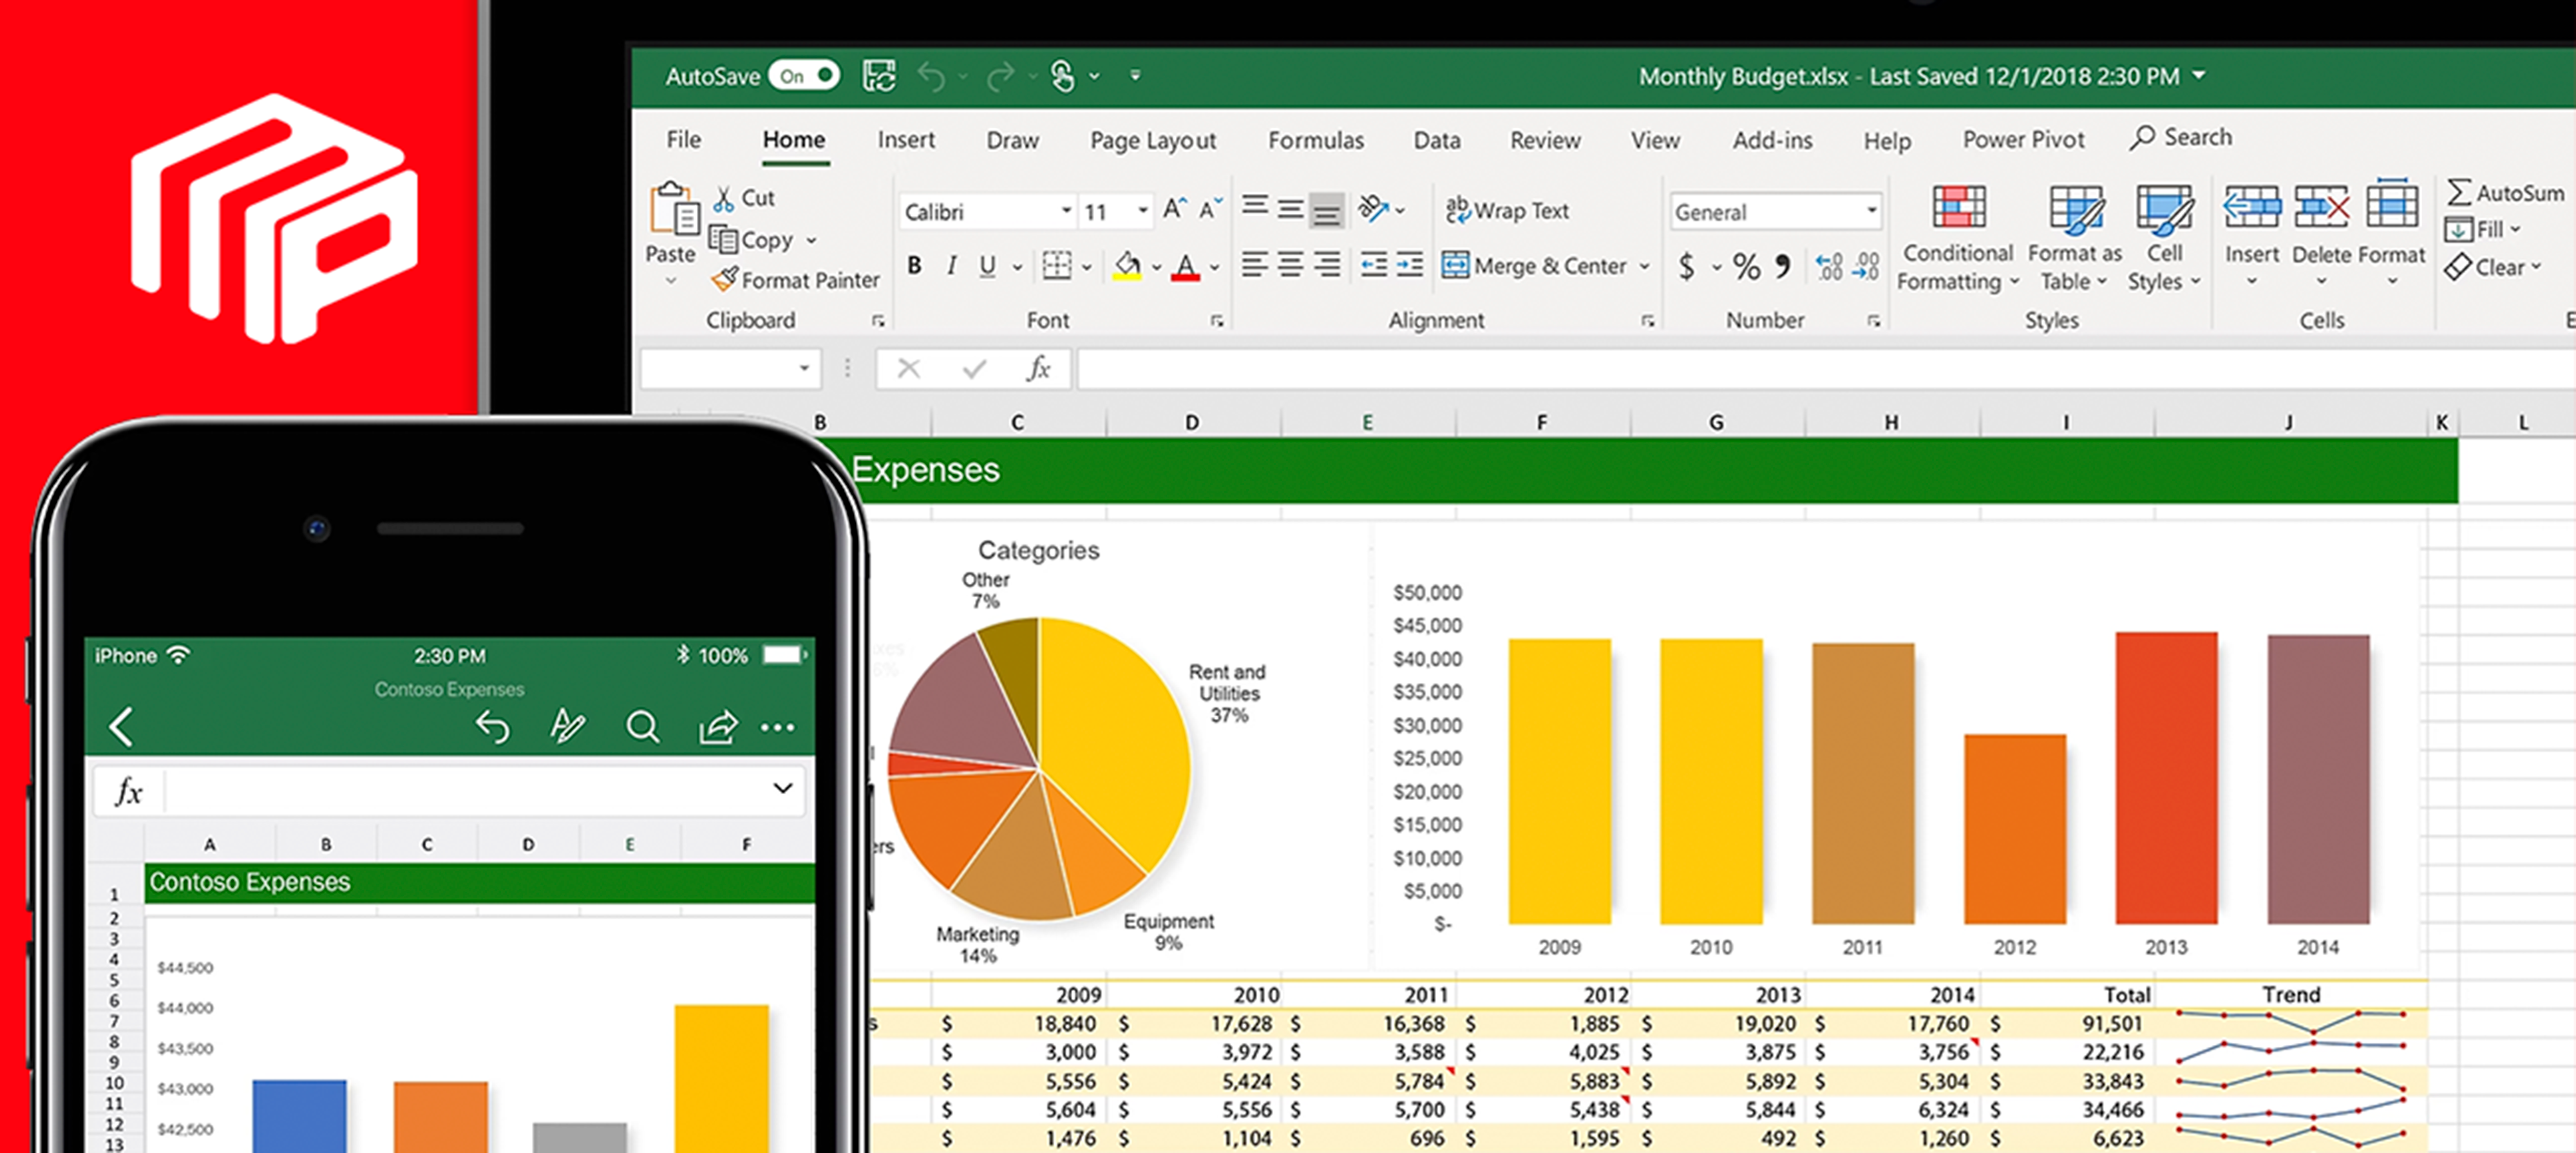This screenshot has width=2576, height=1153.
Task: Click the Copy button
Action: click(x=752, y=240)
